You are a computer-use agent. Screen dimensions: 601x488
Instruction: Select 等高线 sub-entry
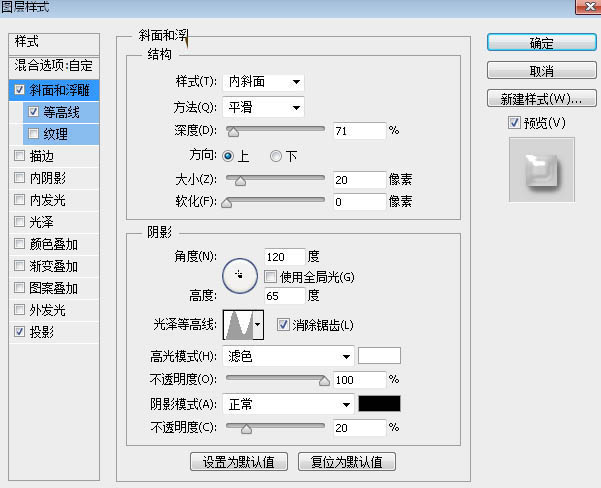coord(61,112)
